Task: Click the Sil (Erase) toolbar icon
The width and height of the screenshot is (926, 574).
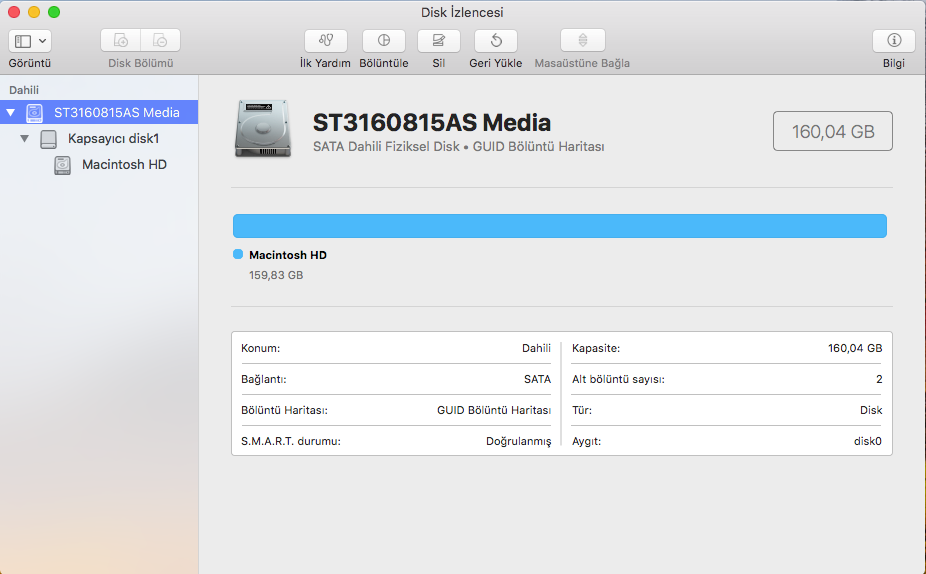Action: [438, 41]
